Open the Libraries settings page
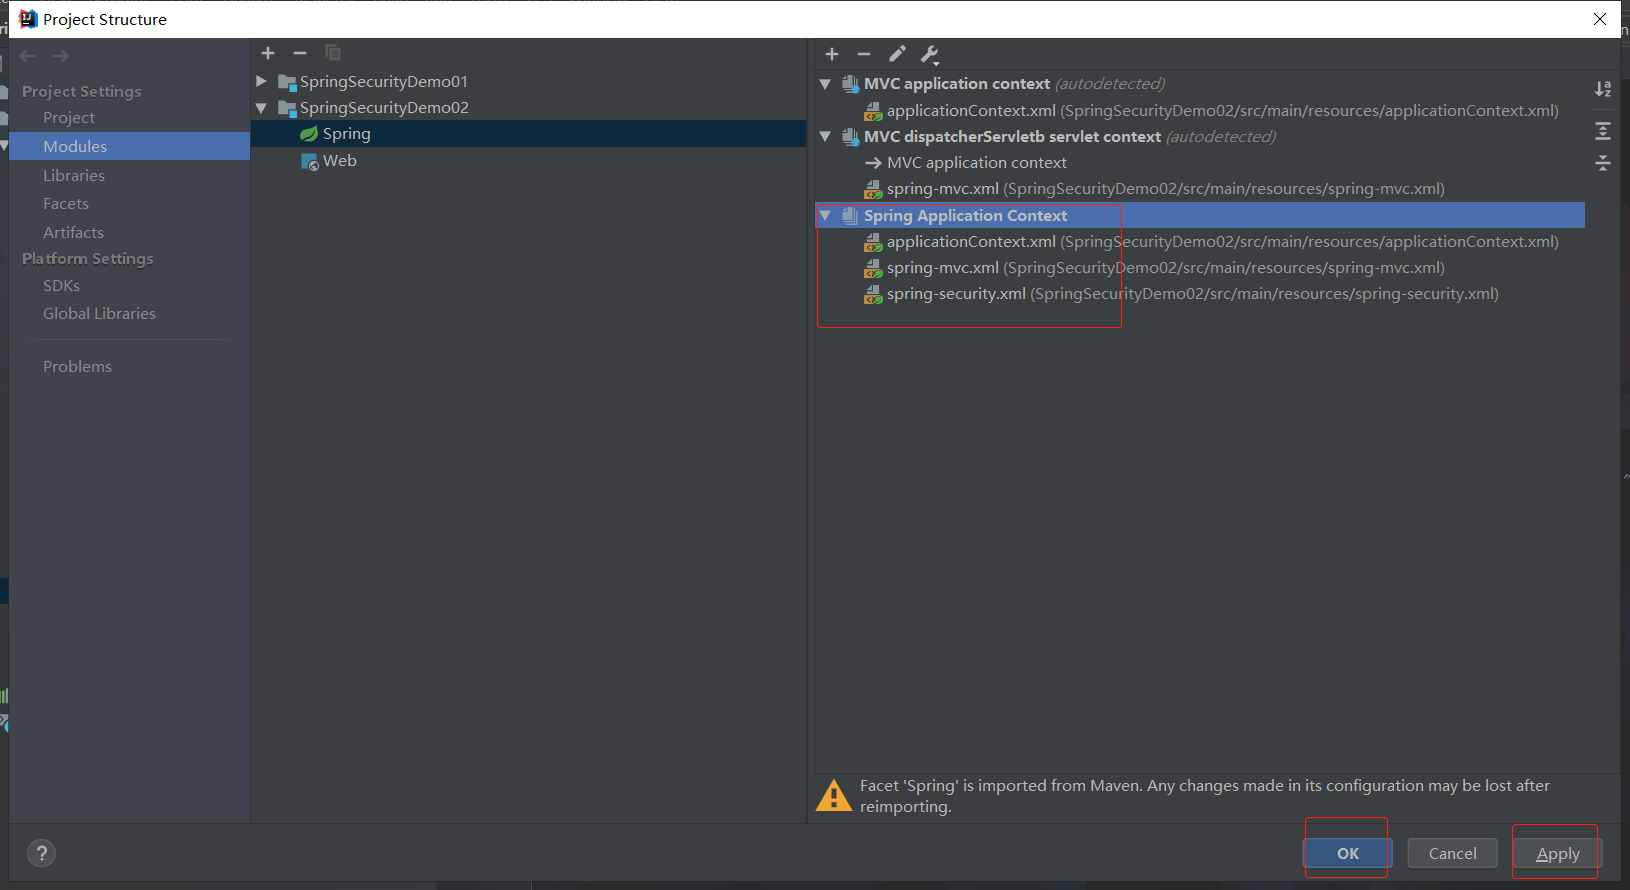 click(x=74, y=176)
